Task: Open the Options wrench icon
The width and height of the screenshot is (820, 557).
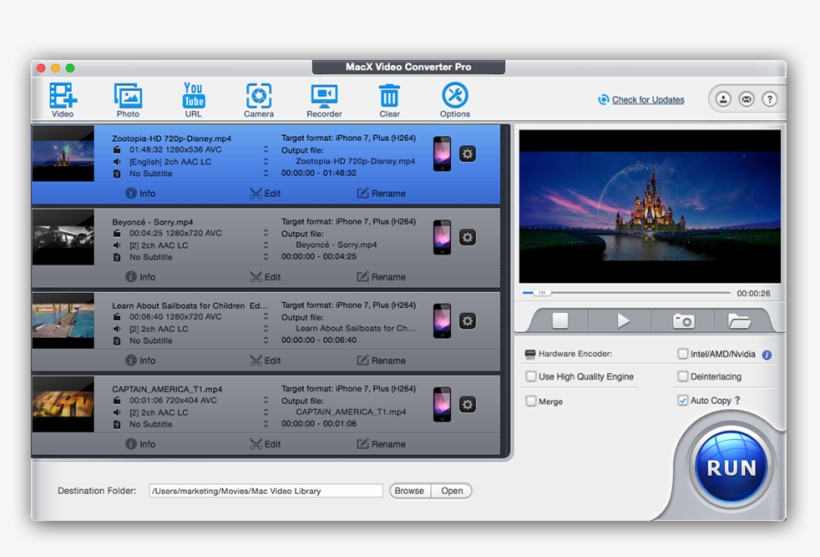Action: [455, 99]
